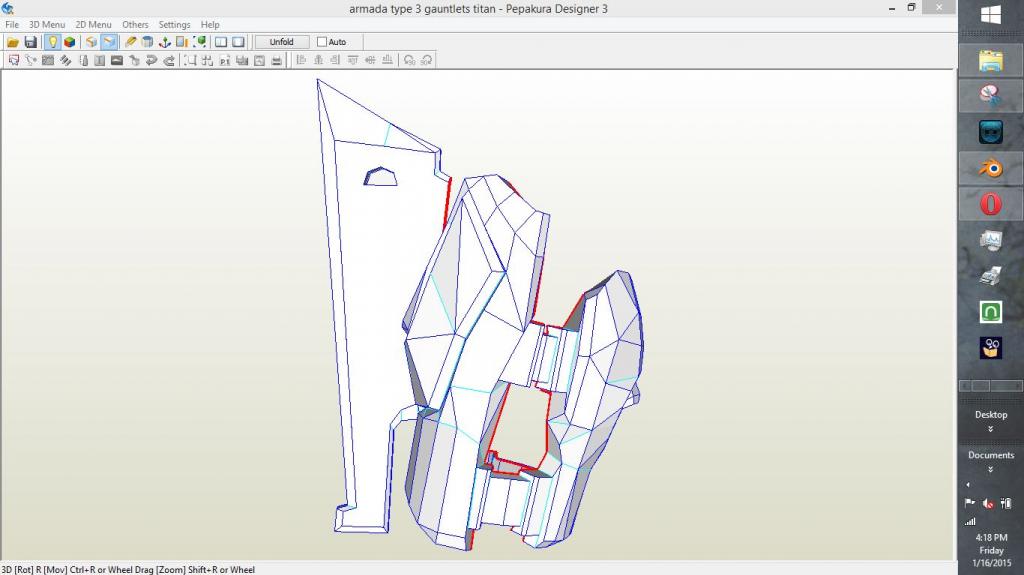Click the bracket selection frame icon

tap(190, 60)
